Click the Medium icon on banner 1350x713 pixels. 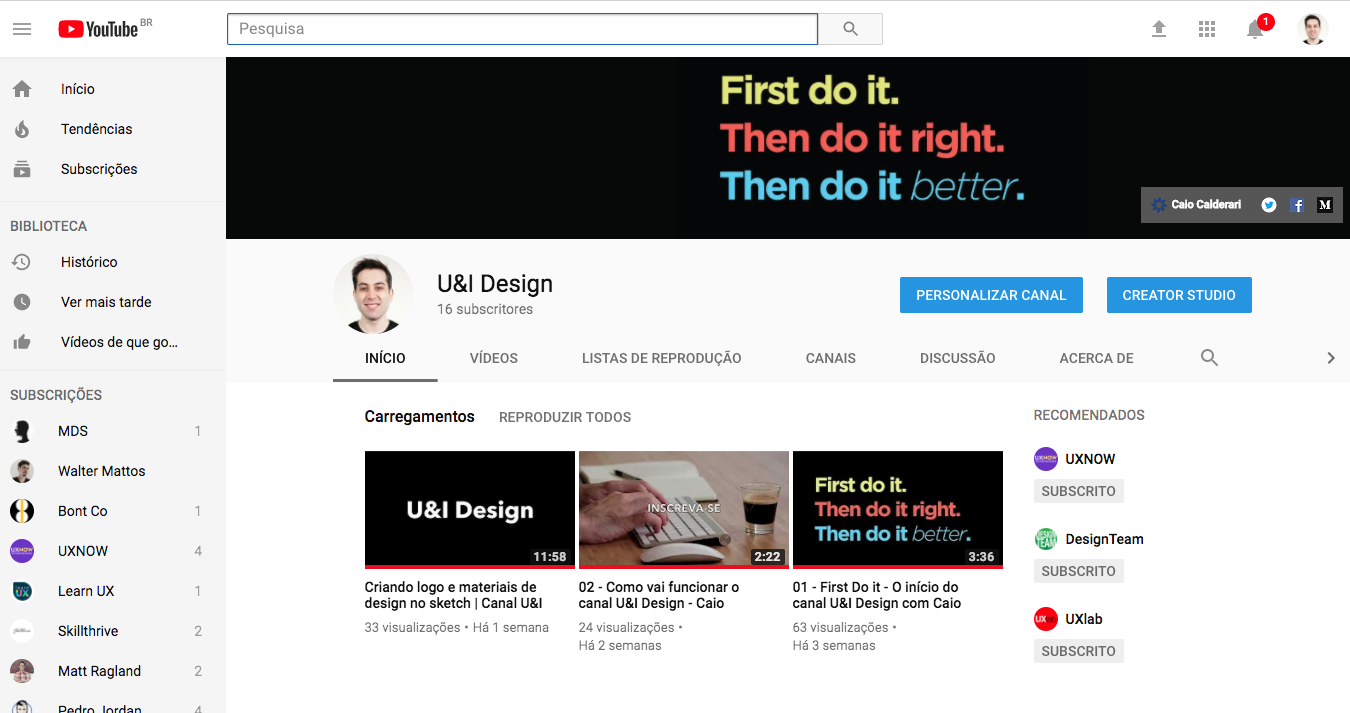pos(1325,205)
